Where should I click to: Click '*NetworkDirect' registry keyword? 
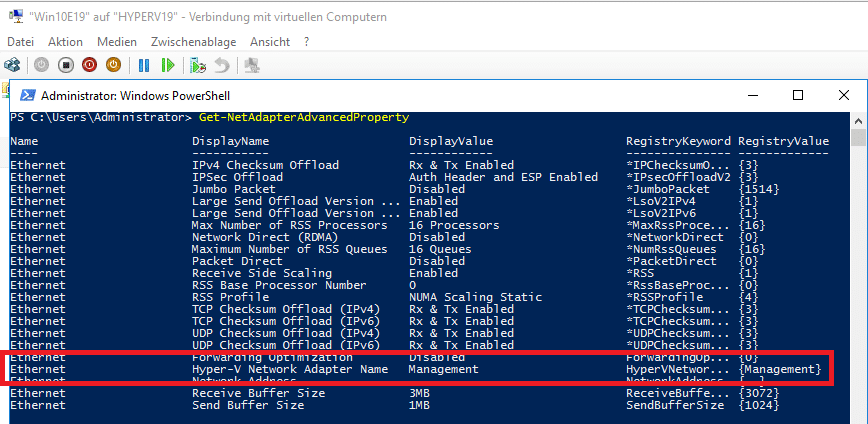674,237
